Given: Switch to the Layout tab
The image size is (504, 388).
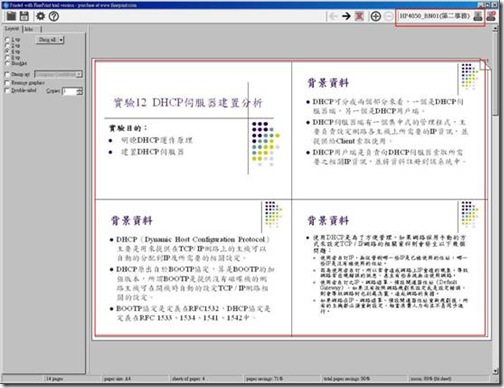Looking at the screenshot, I should pos(12,29).
